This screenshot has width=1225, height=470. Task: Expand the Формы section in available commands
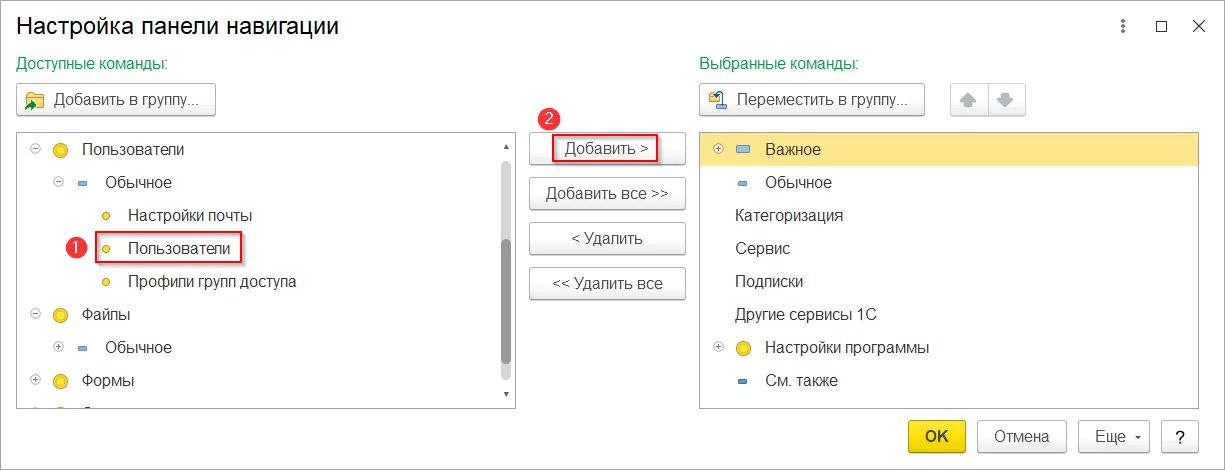click(36, 381)
